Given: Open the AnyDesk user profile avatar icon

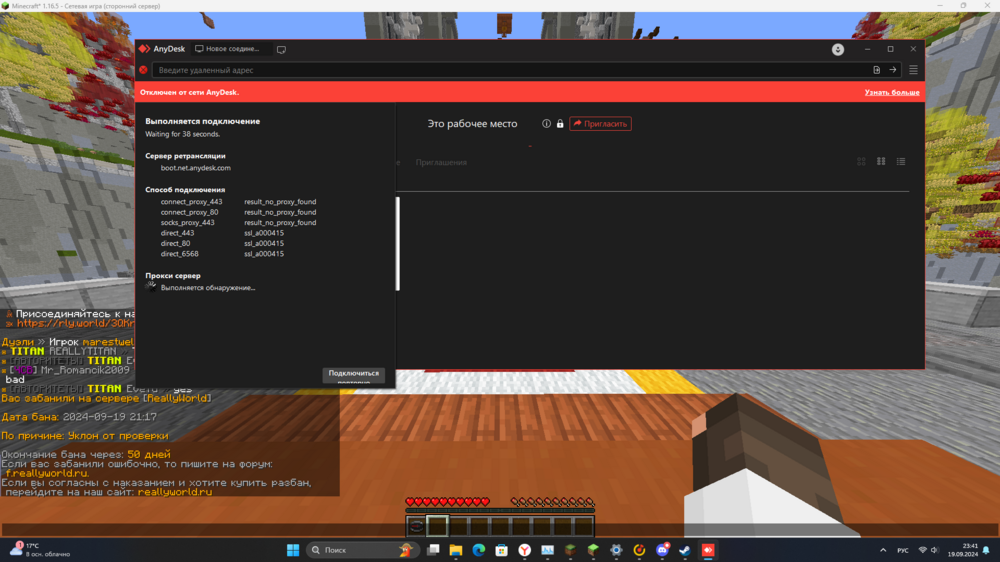Looking at the screenshot, I should click(x=837, y=49).
